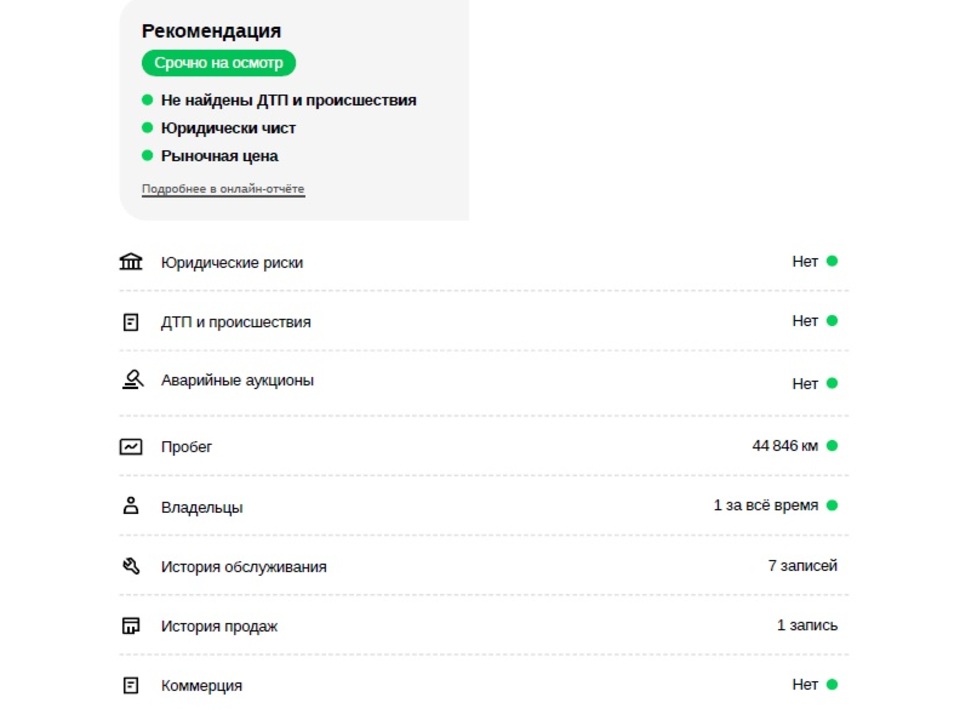
Task: Click the storefront icon for История продаж
Action: 130,626
